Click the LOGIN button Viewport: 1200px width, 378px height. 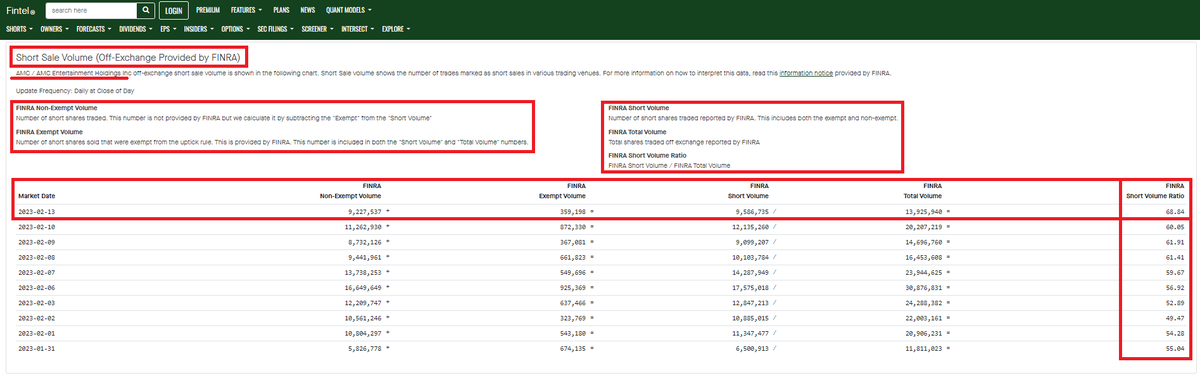click(174, 10)
